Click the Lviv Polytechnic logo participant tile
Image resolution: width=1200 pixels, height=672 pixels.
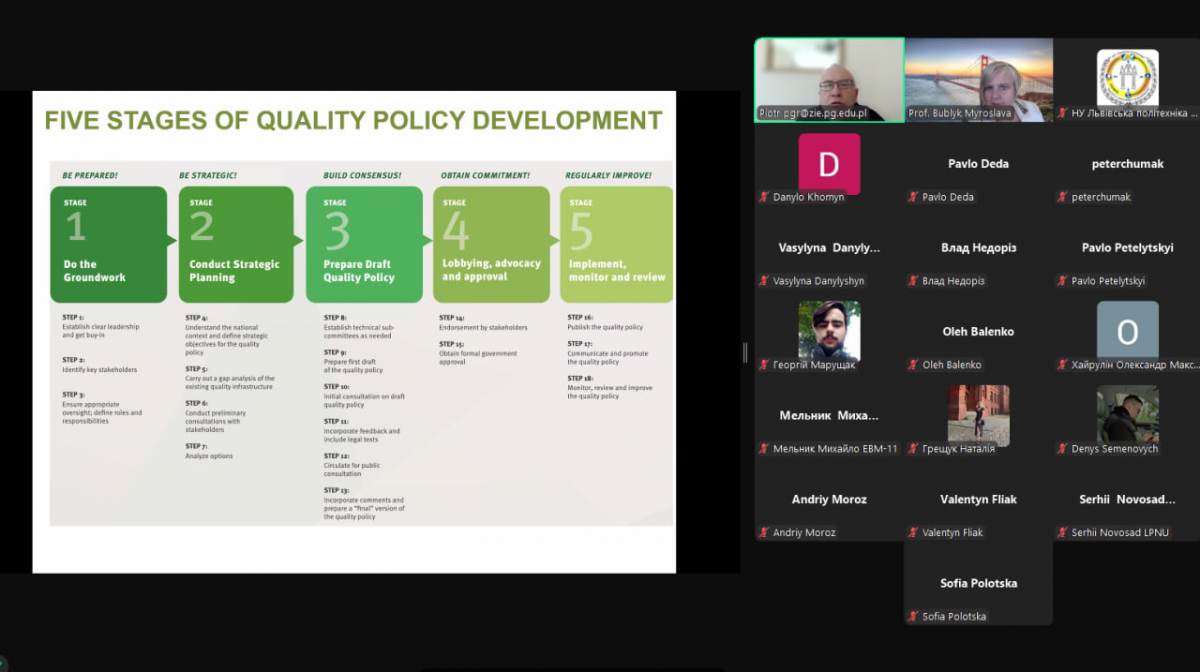[x=1127, y=80]
